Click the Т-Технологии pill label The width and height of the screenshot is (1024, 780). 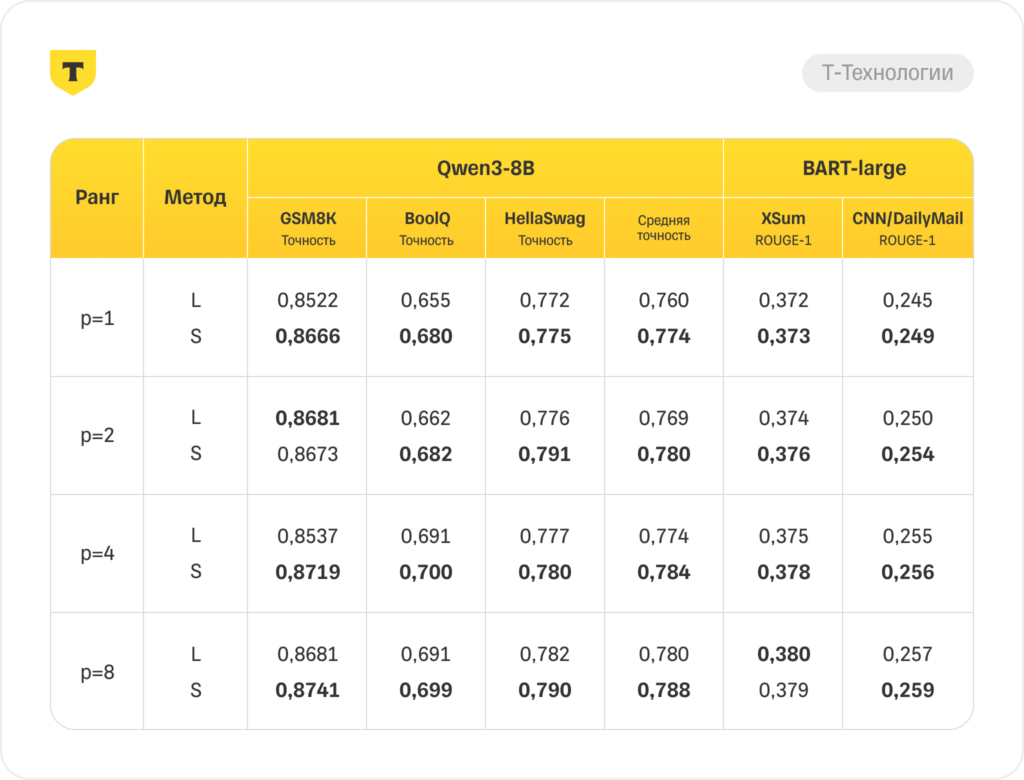coord(888,73)
